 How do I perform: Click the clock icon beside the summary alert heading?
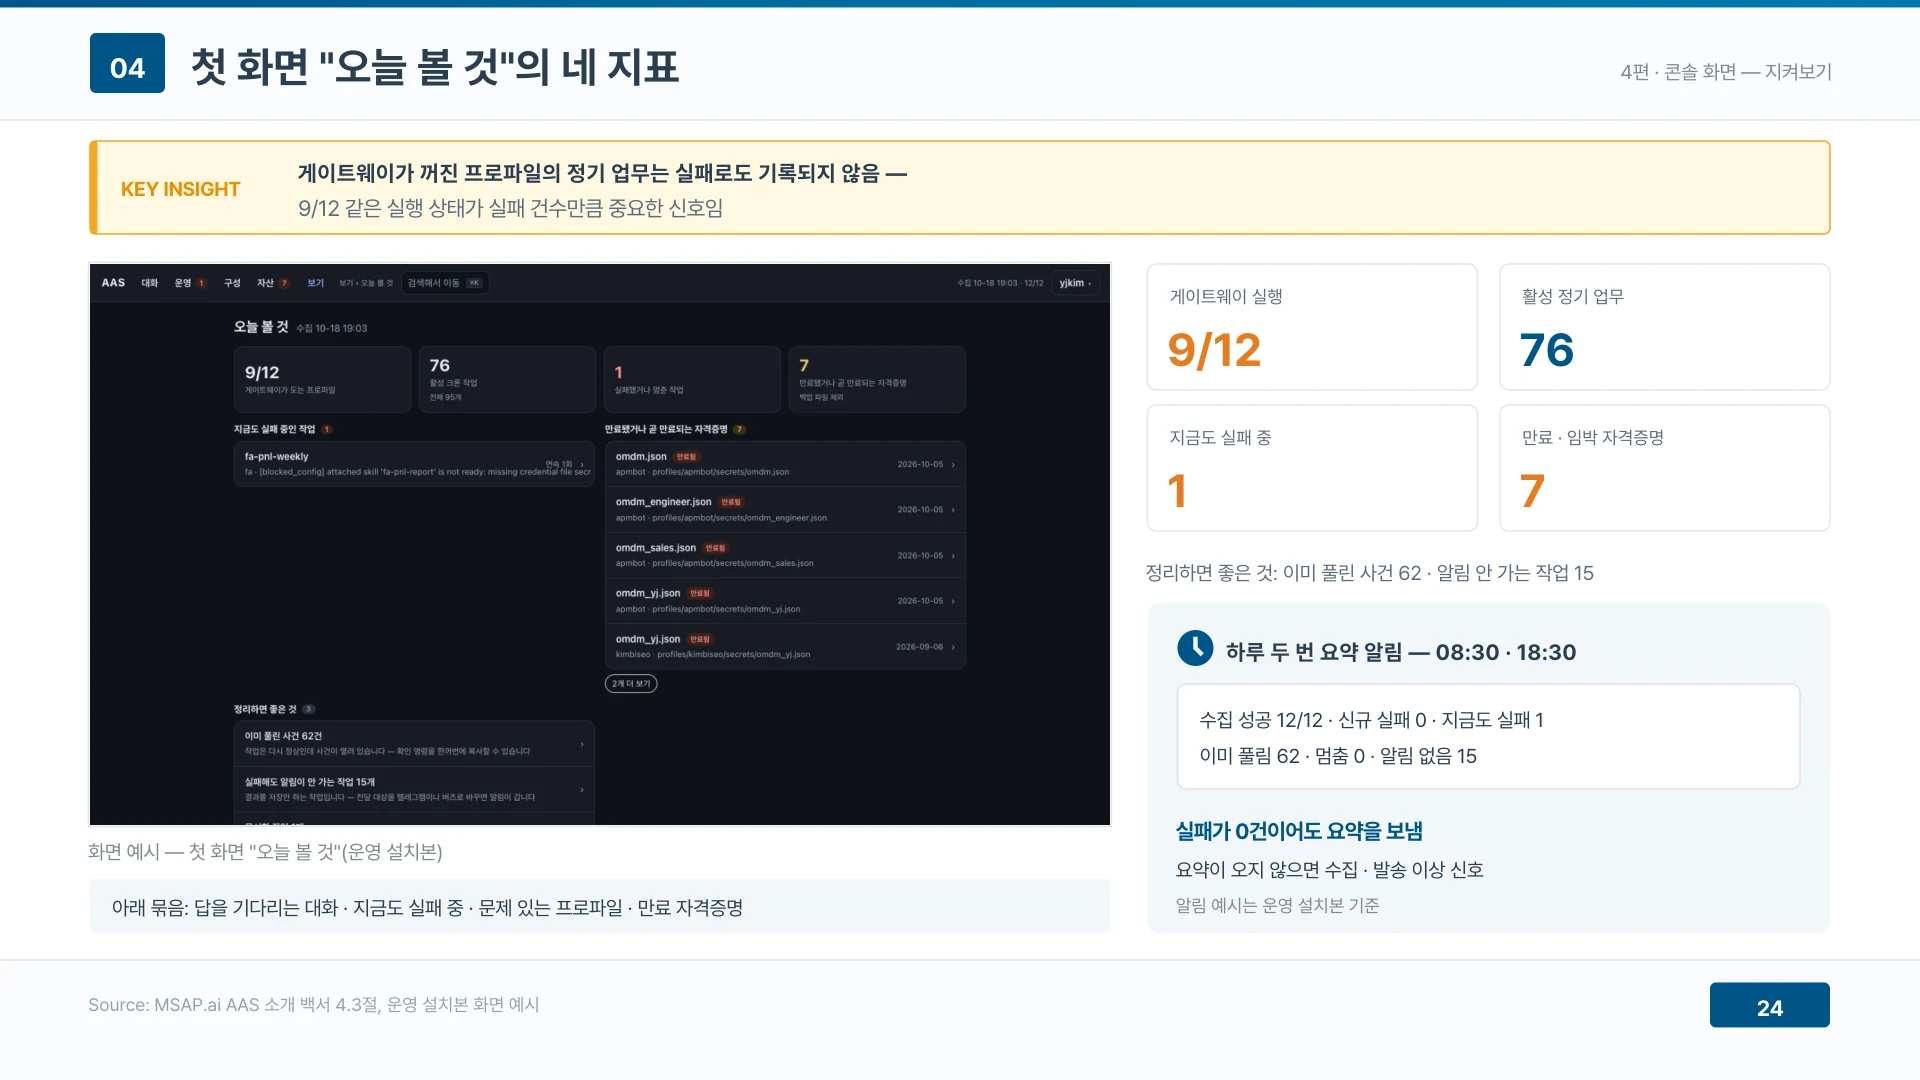(x=1195, y=648)
